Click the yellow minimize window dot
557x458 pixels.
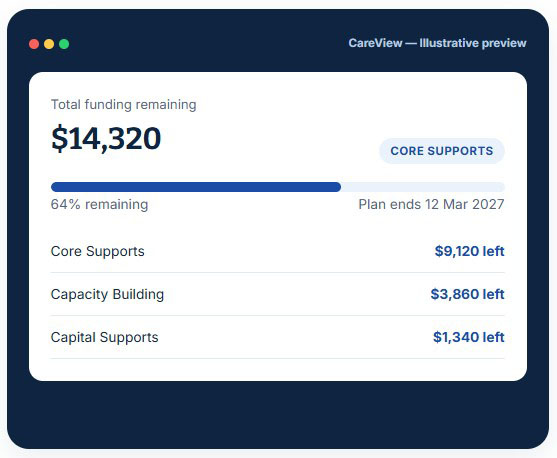click(x=49, y=44)
